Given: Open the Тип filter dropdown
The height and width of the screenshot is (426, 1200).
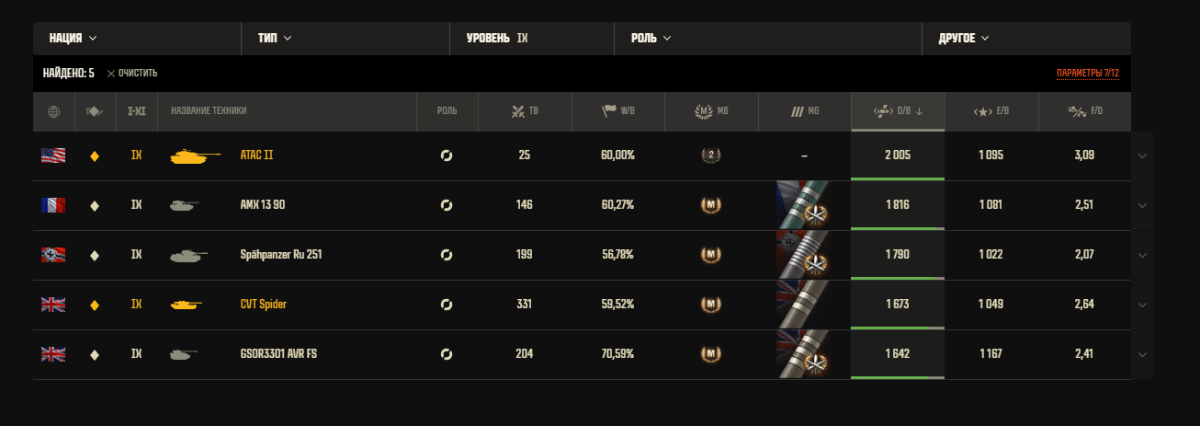Looking at the screenshot, I should pos(274,38).
